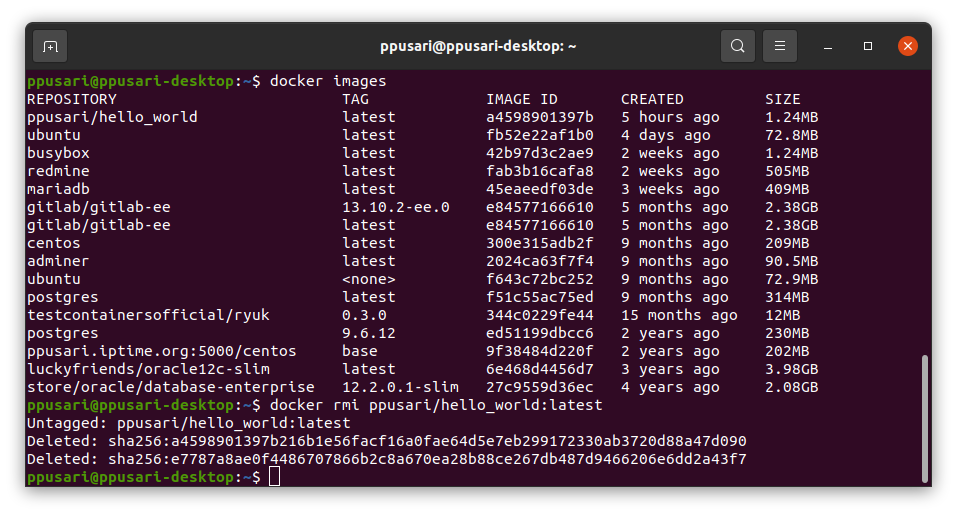Select testcontainersofficial/ryuk repository name
Image resolution: width=957 pixels, height=515 pixels.
point(148,315)
